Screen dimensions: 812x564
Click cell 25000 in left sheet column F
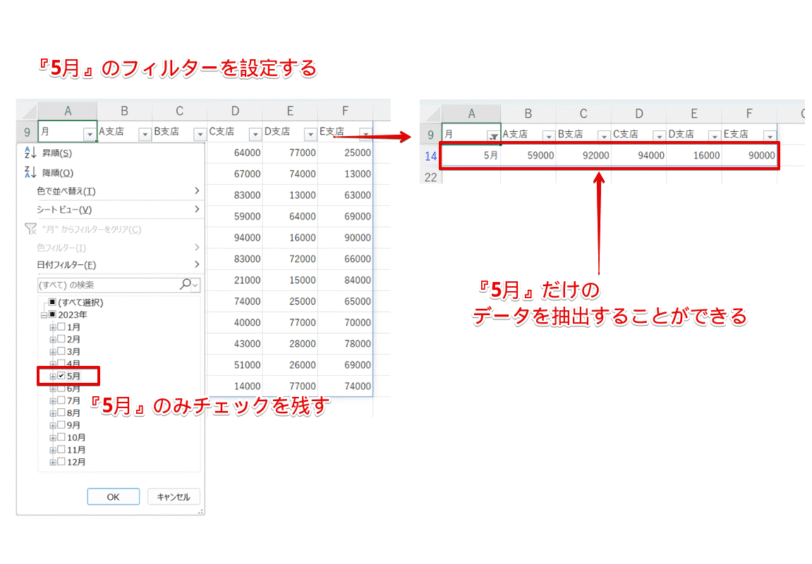[345, 153]
